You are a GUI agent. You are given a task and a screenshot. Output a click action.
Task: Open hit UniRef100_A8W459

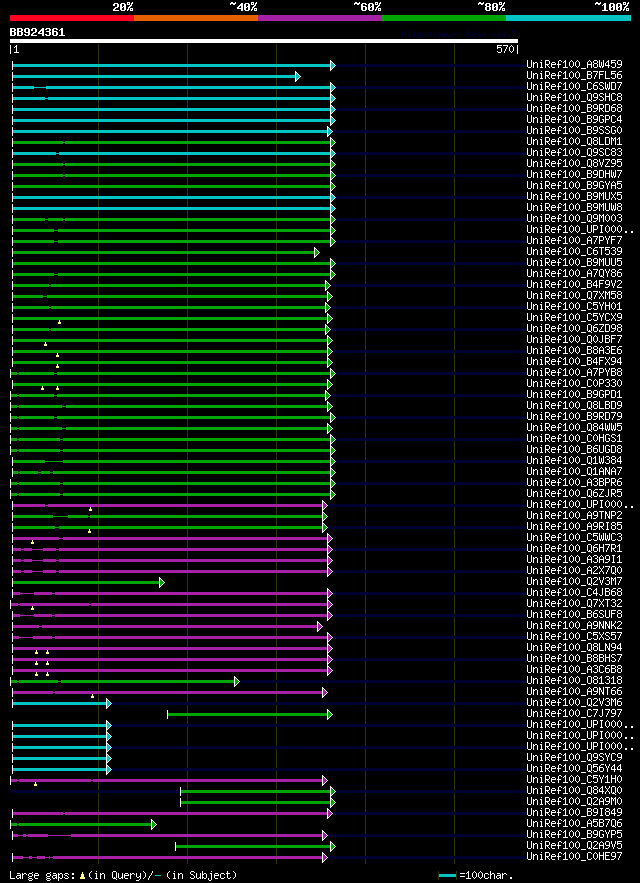574,65
